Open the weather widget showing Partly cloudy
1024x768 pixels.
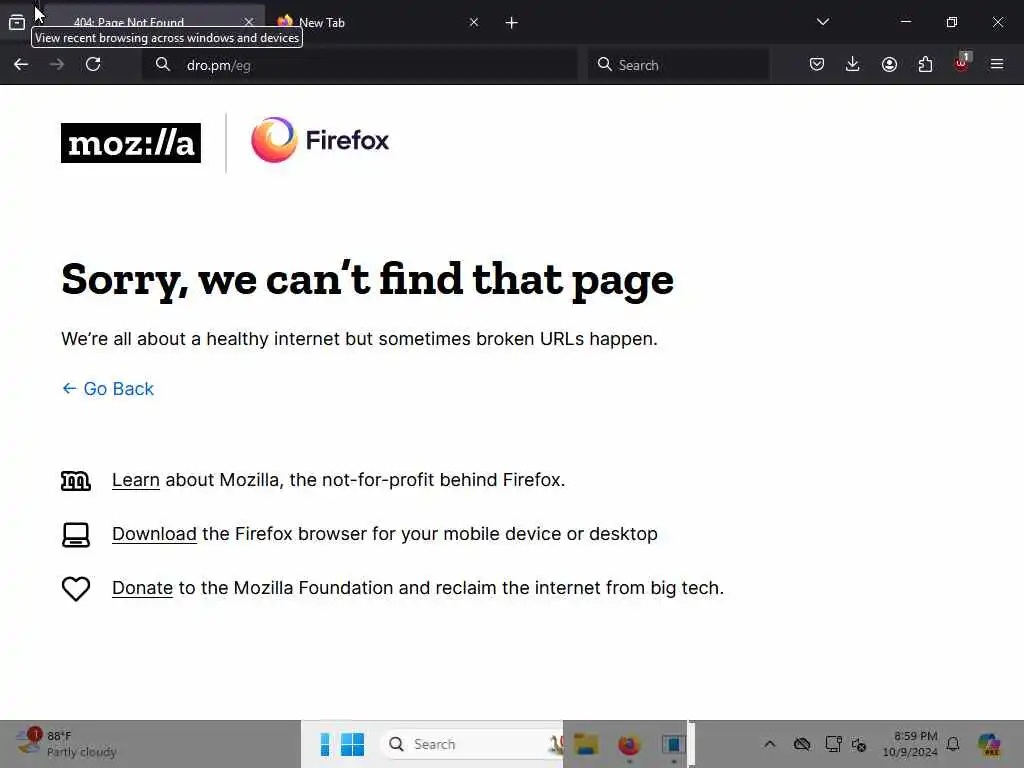[x=65, y=743]
